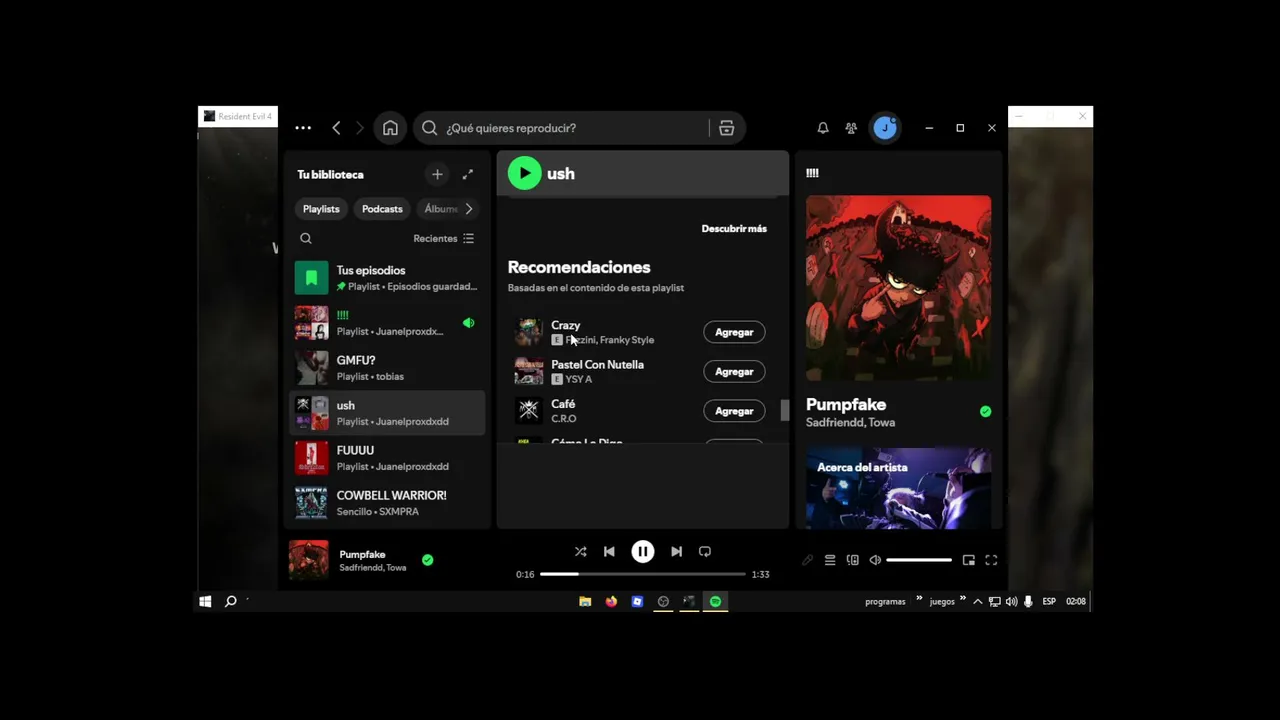Skip to the previous track

pyautogui.click(x=609, y=551)
